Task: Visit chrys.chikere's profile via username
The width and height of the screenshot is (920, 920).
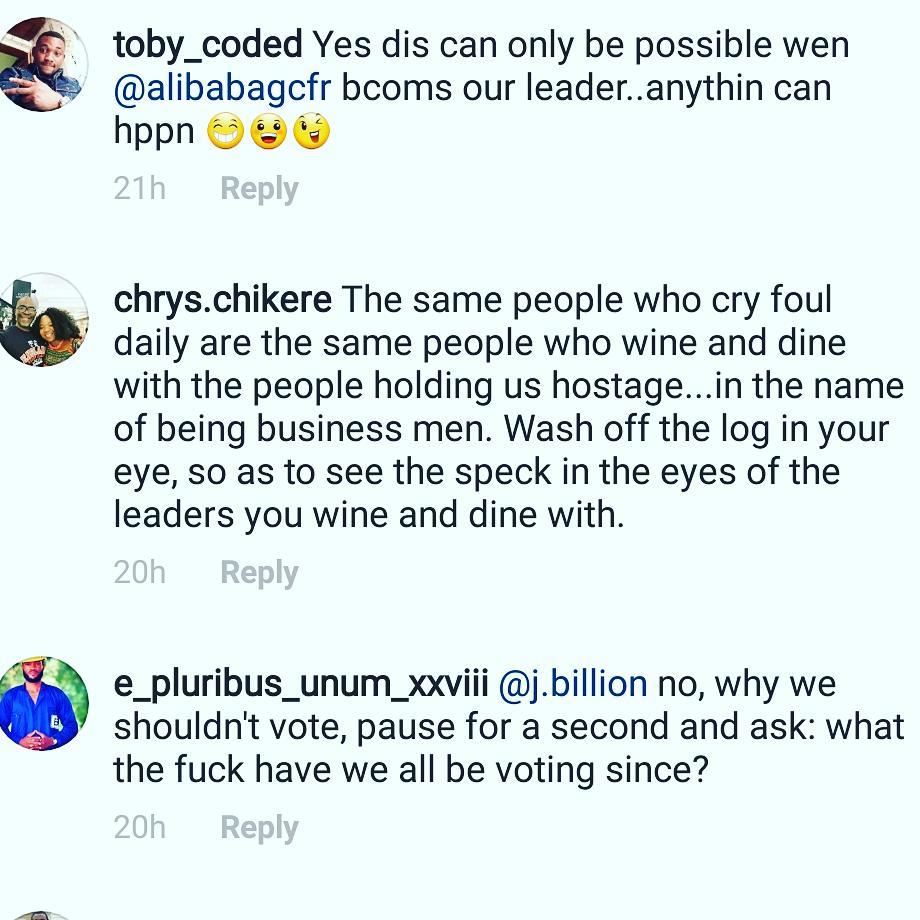Action: pyautogui.click(x=222, y=300)
